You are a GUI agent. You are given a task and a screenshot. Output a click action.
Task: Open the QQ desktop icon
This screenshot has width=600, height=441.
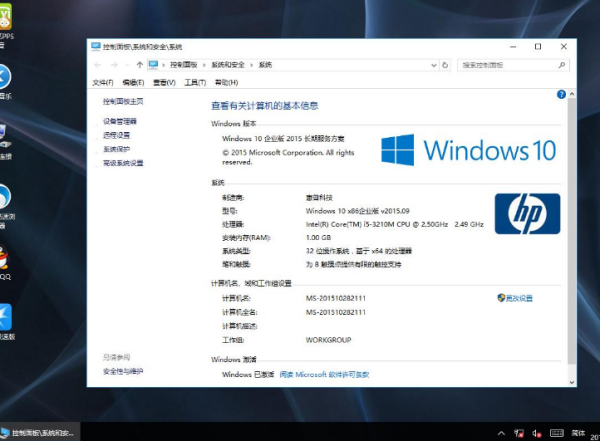click(4, 262)
